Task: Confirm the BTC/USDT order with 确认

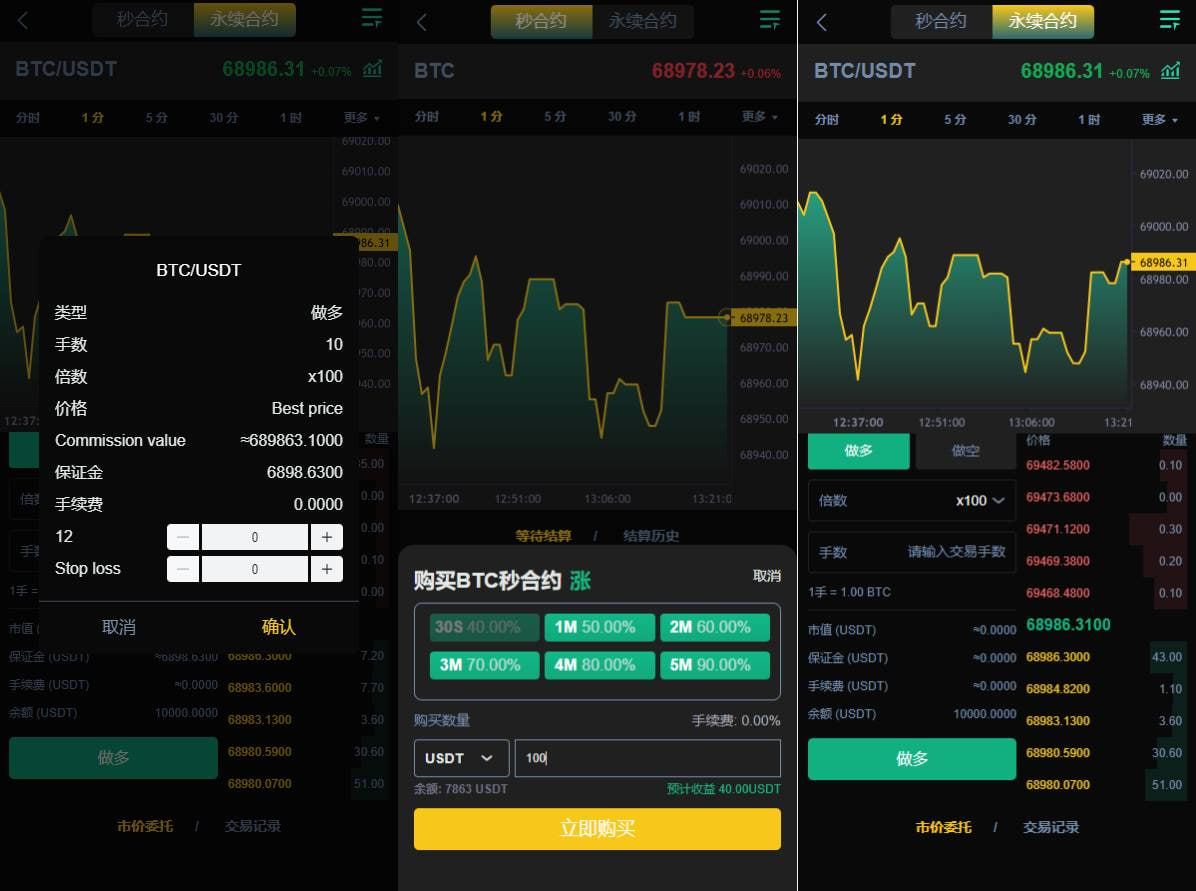Action: [278, 627]
